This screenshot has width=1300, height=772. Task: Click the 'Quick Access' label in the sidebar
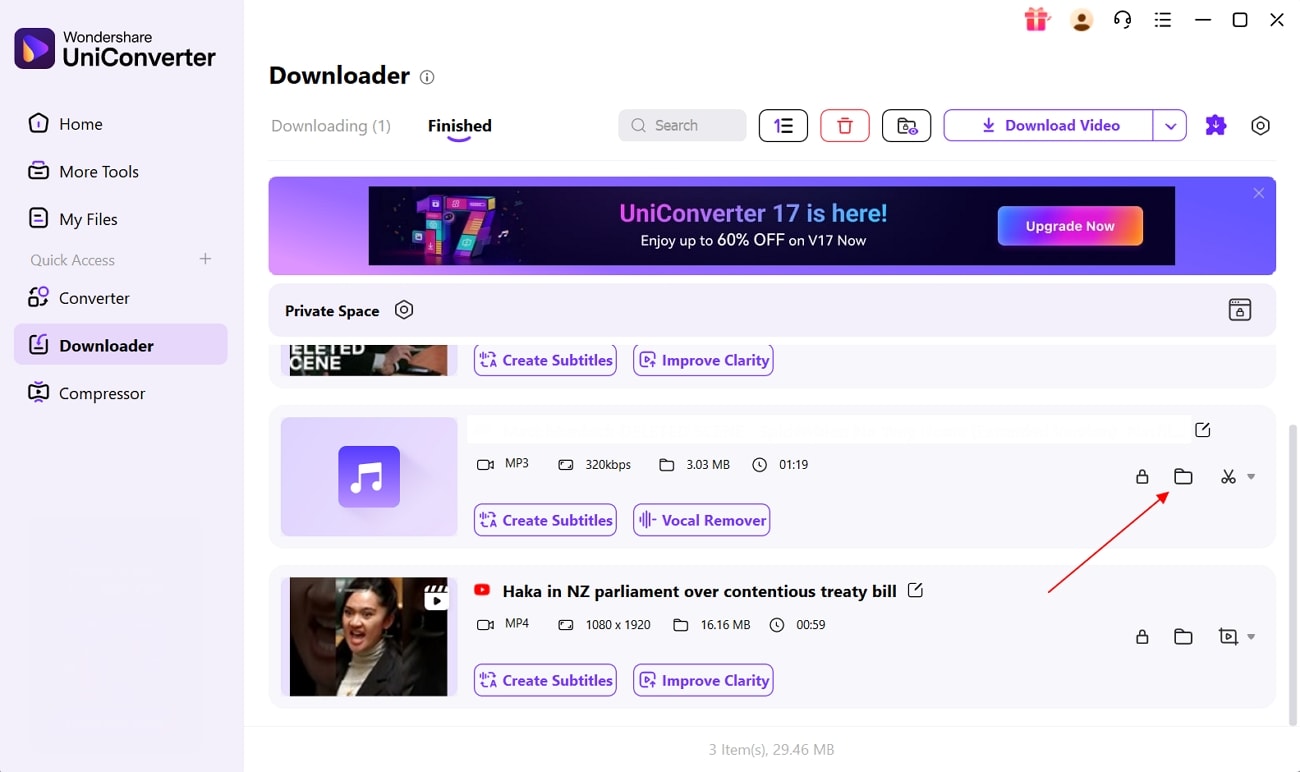click(72, 260)
